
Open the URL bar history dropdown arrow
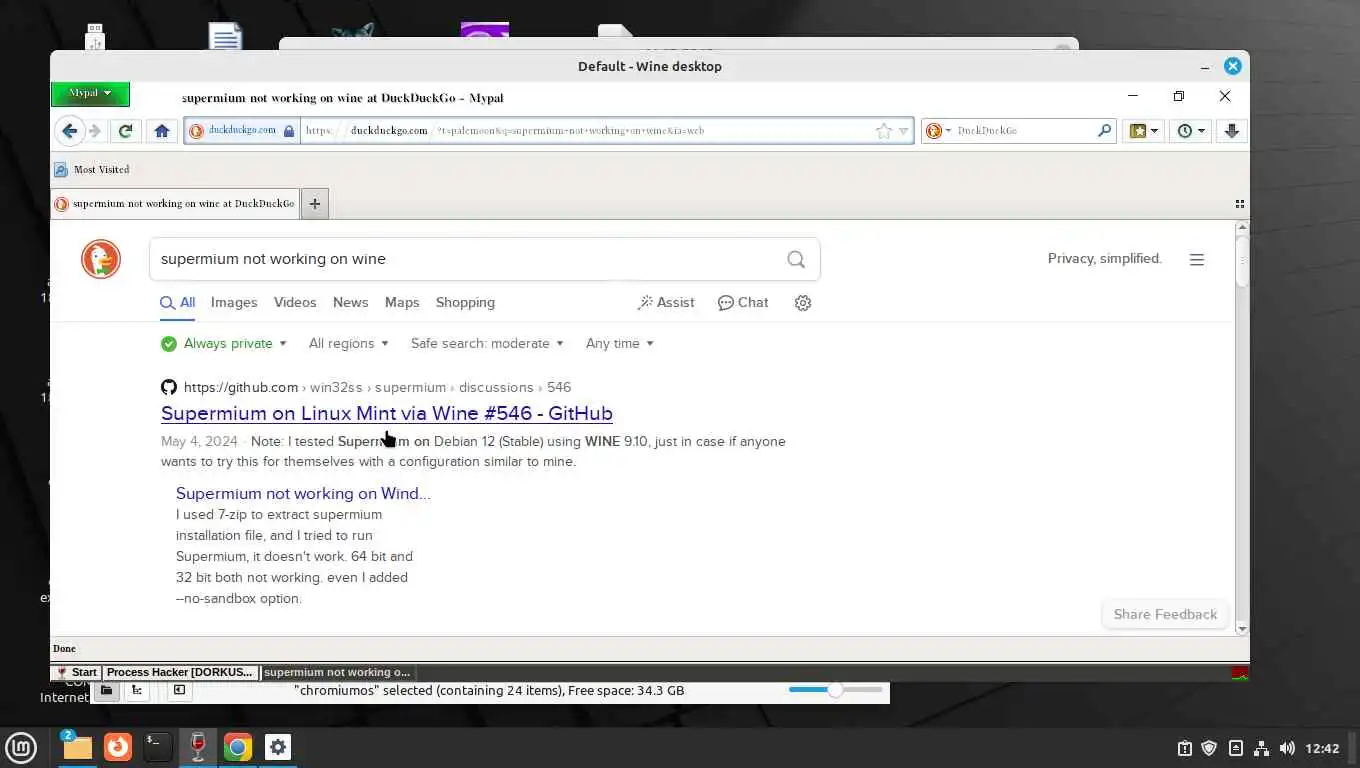point(904,131)
